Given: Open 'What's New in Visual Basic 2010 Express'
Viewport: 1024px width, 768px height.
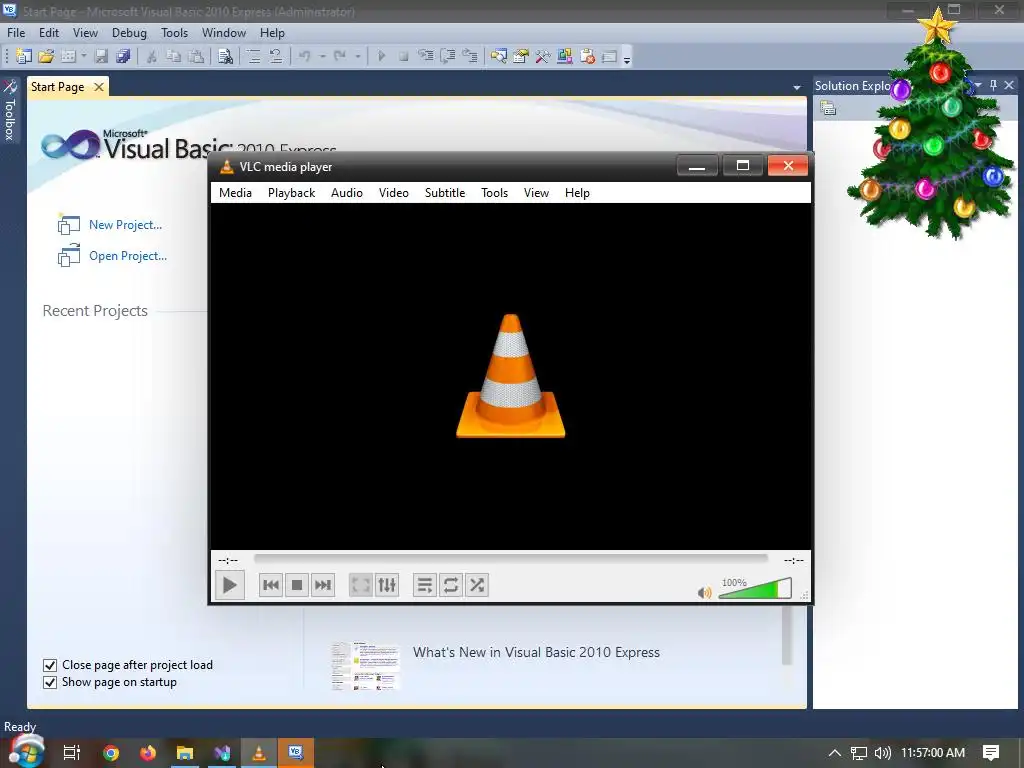Looking at the screenshot, I should pyautogui.click(x=536, y=652).
